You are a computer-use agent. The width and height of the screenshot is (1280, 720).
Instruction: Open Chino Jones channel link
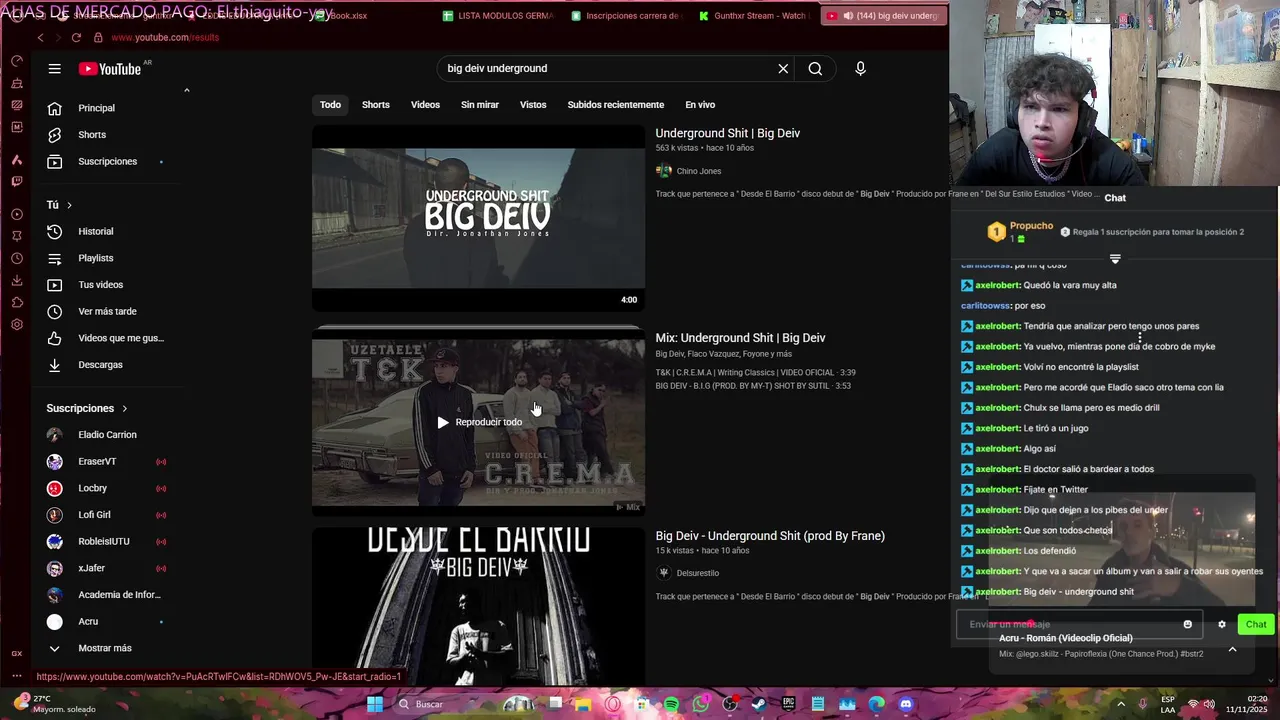pyautogui.click(x=698, y=171)
